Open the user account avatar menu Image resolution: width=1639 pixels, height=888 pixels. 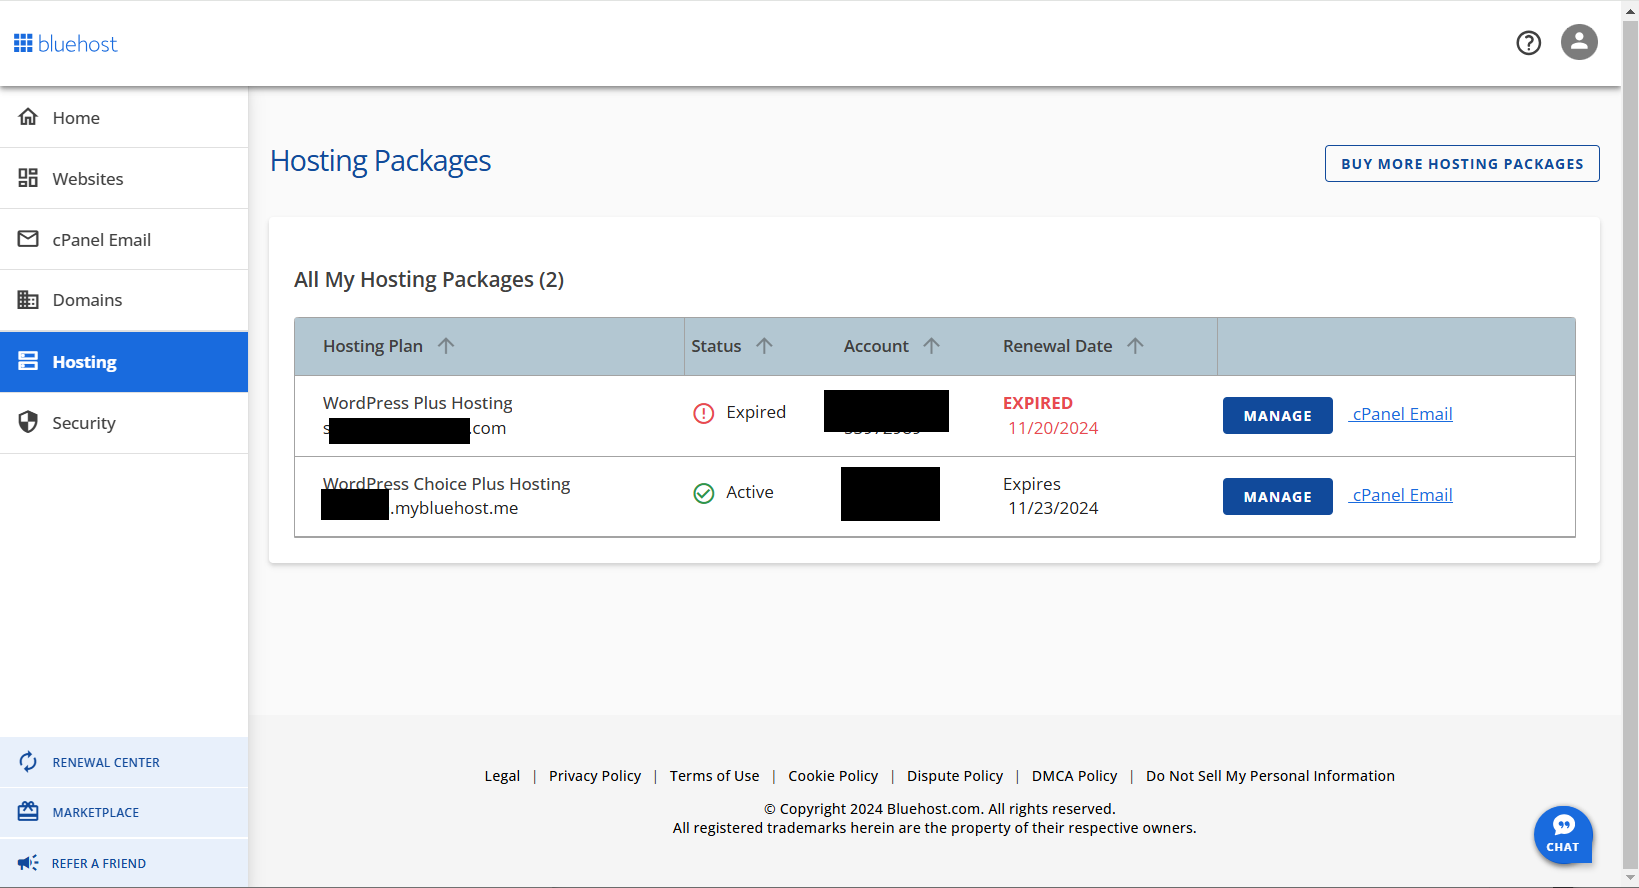tap(1579, 42)
